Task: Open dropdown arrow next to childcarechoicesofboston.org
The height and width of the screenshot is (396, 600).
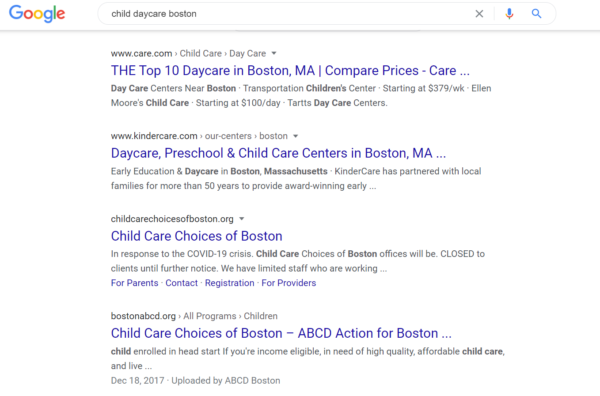Action: 241,219
